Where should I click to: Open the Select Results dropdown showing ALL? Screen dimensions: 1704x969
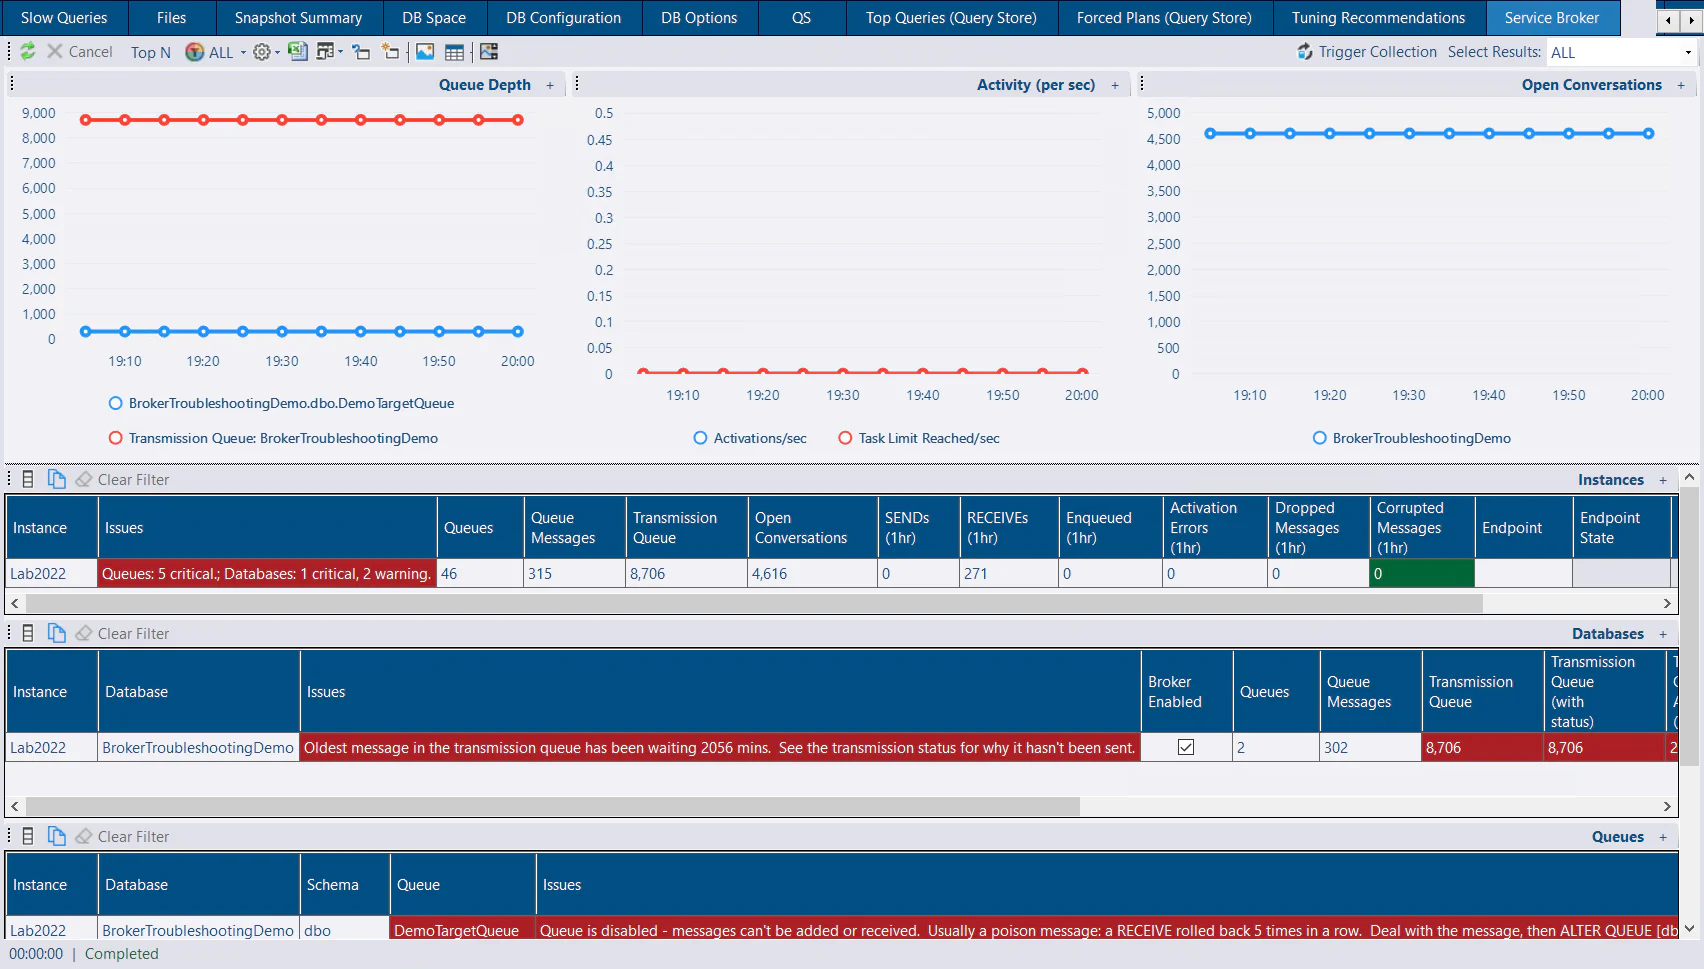point(1622,52)
